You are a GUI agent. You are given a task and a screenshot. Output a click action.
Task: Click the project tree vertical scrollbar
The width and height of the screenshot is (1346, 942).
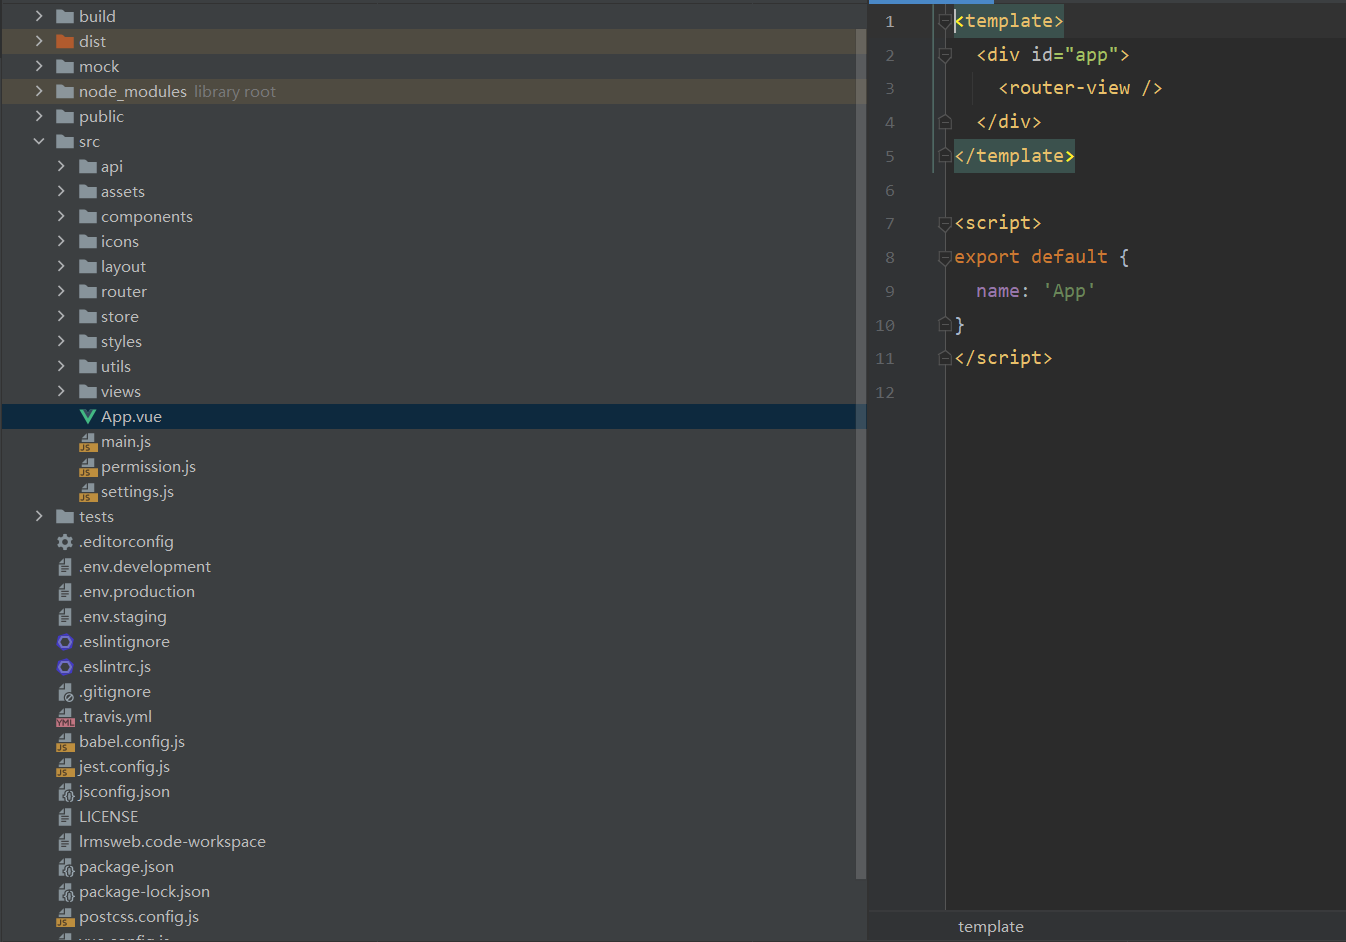click(x=861, y=453)
